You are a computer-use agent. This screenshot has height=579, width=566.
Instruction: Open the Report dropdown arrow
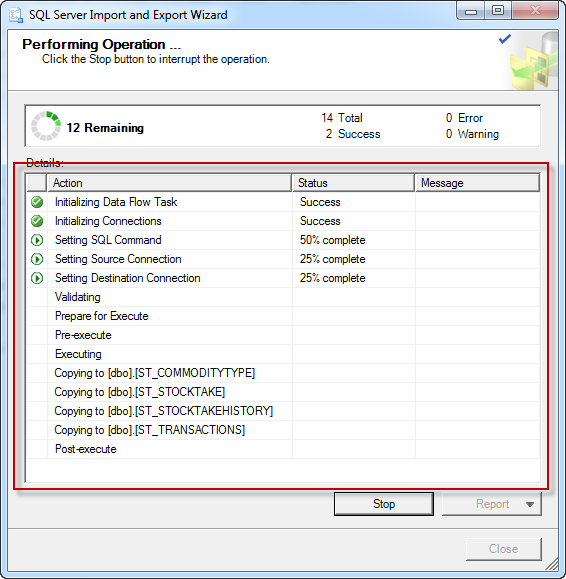[x=530, y=504]
